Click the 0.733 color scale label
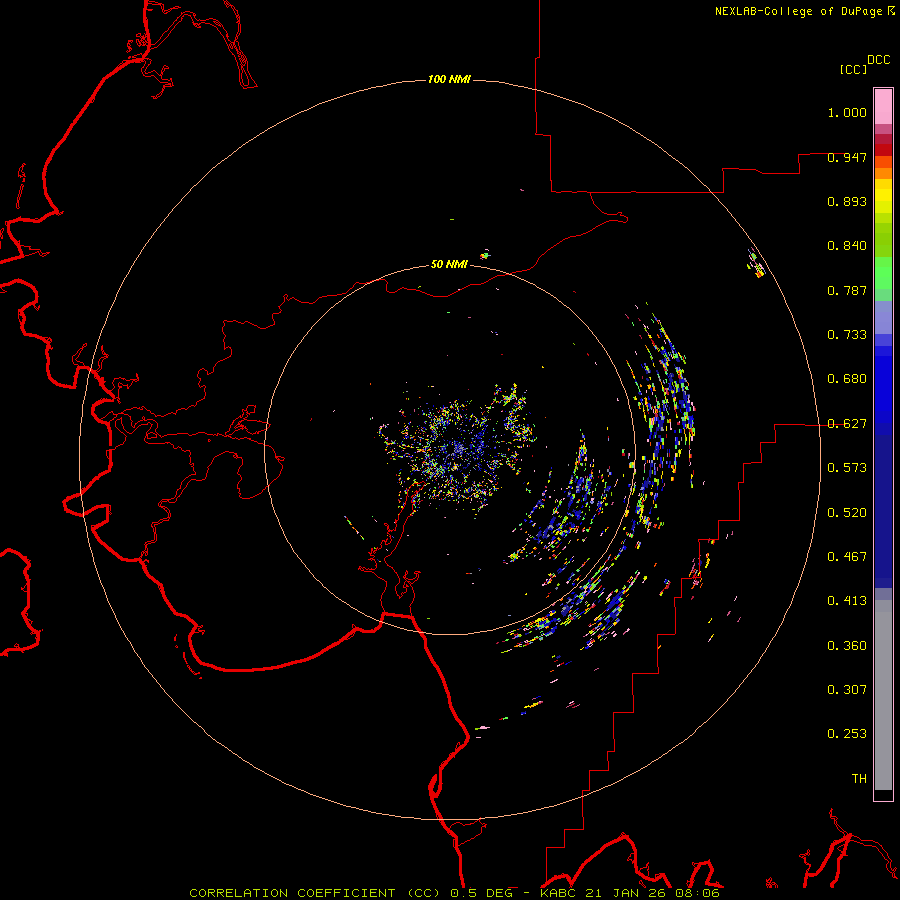 847,335
